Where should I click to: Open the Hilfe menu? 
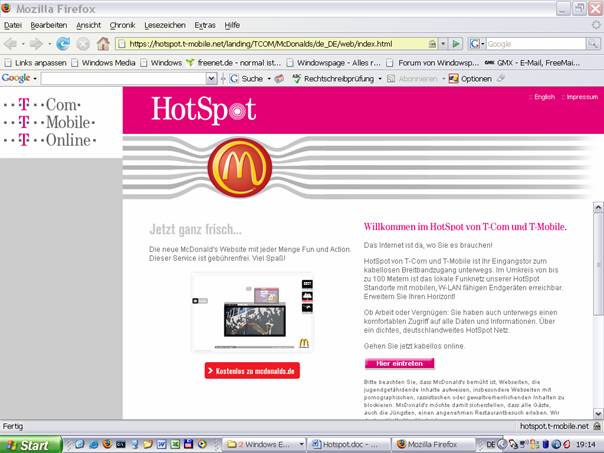pyautogui.click(x=232, y=25)
